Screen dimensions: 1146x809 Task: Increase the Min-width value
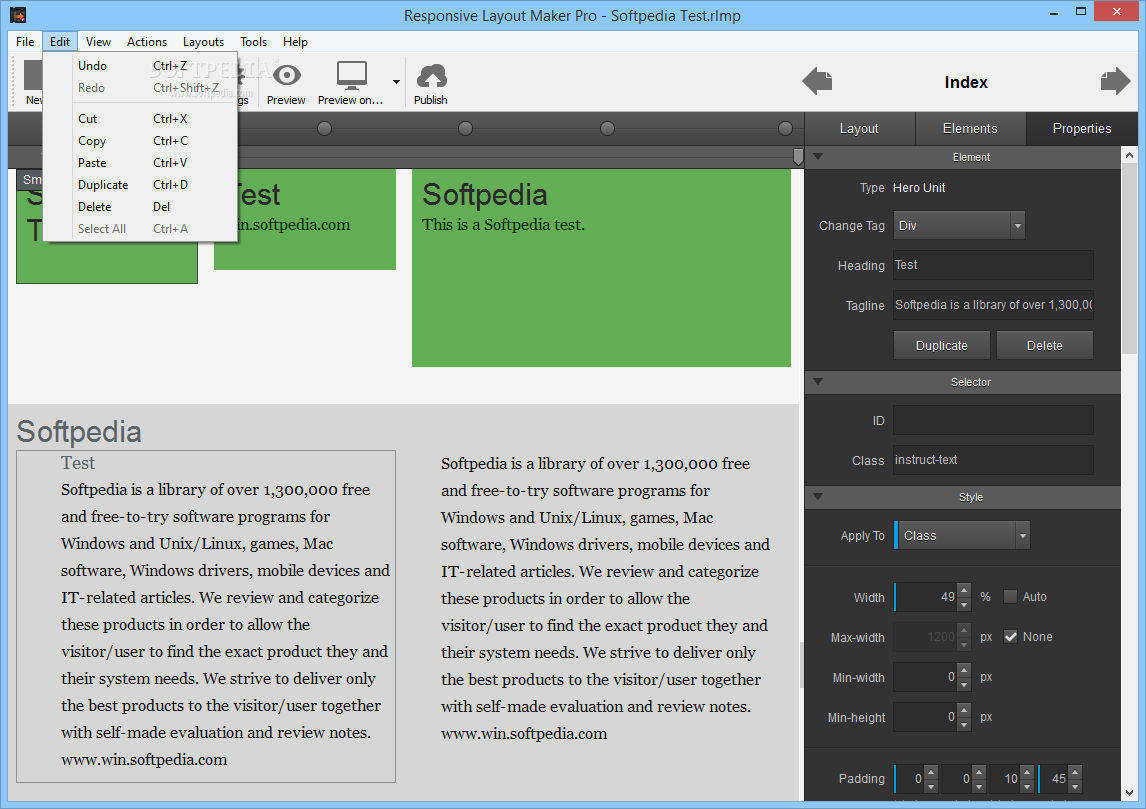click(964, 670)
